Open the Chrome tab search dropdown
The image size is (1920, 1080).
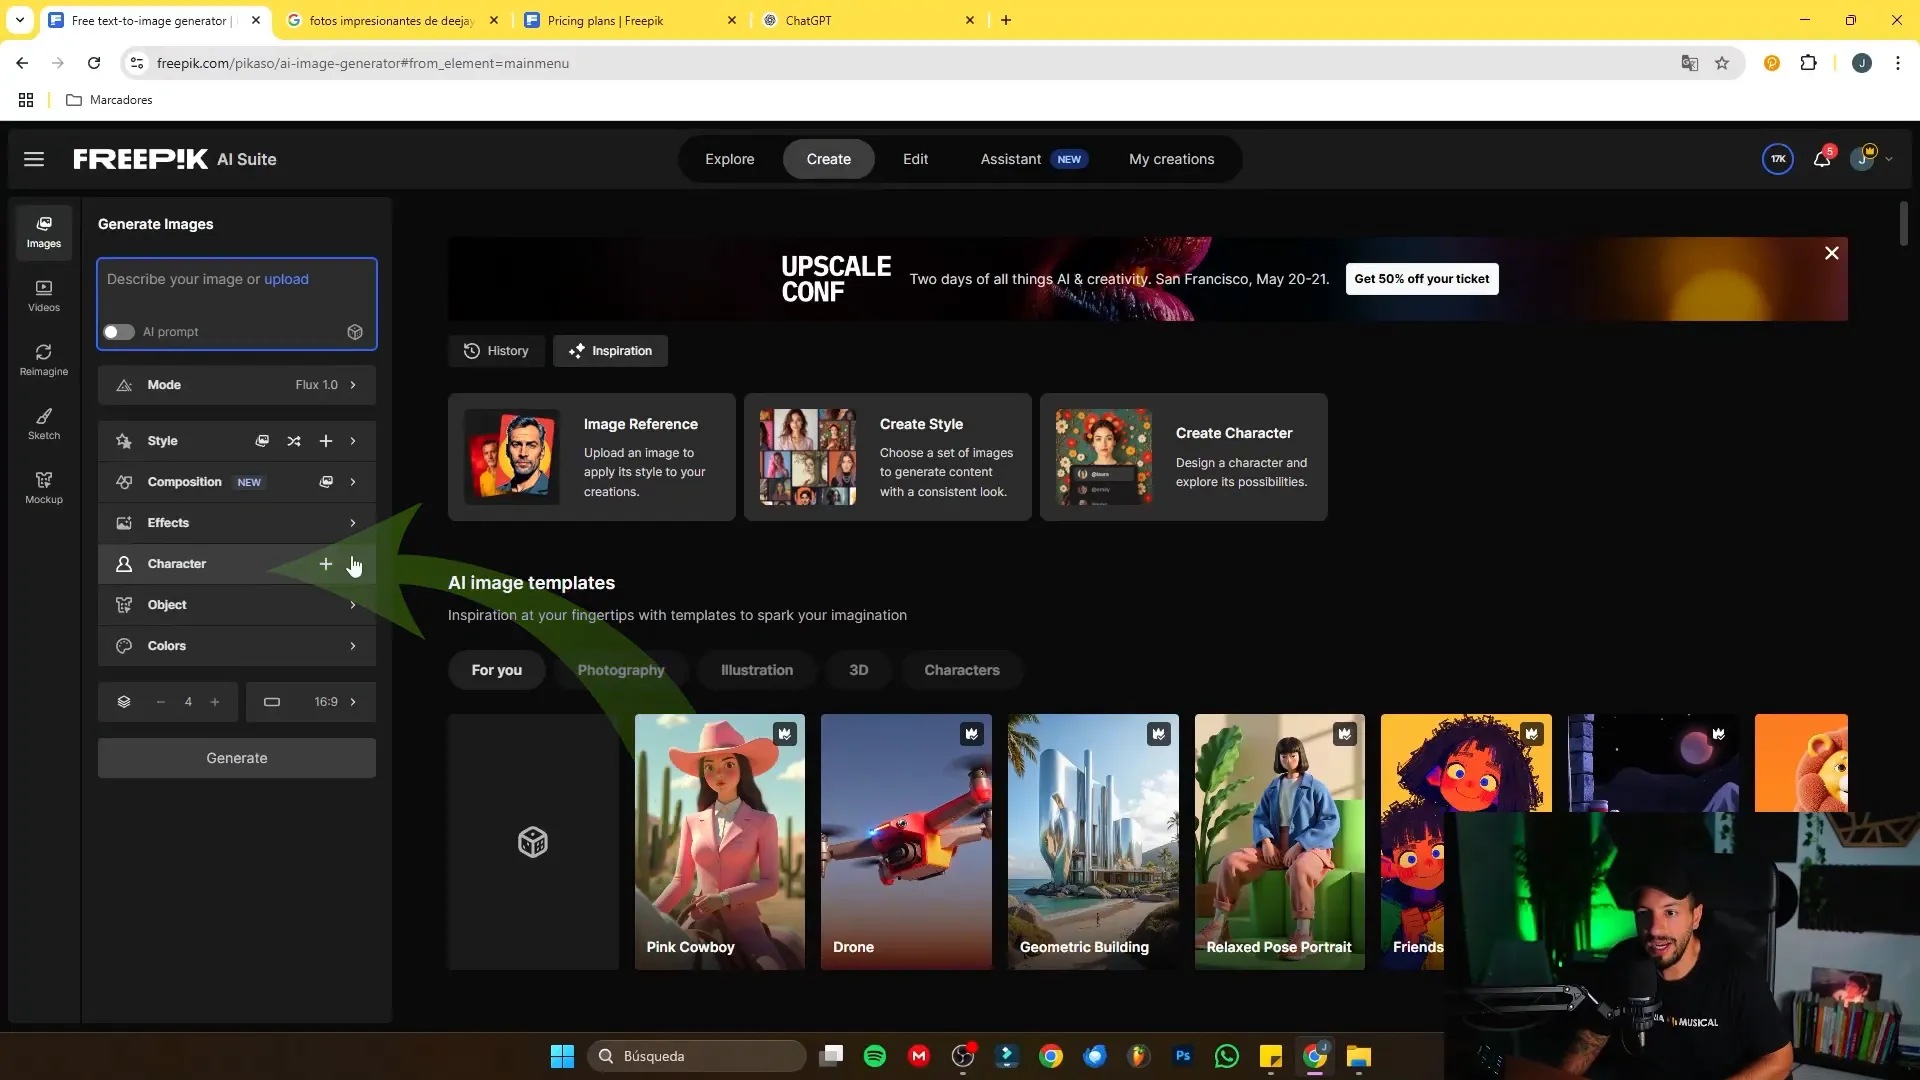tap(19, 20)
